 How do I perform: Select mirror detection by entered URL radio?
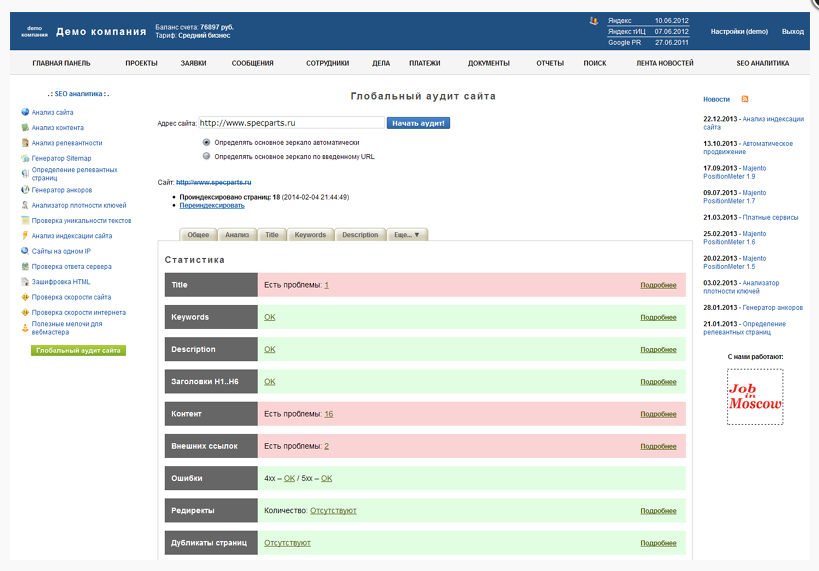207,156
